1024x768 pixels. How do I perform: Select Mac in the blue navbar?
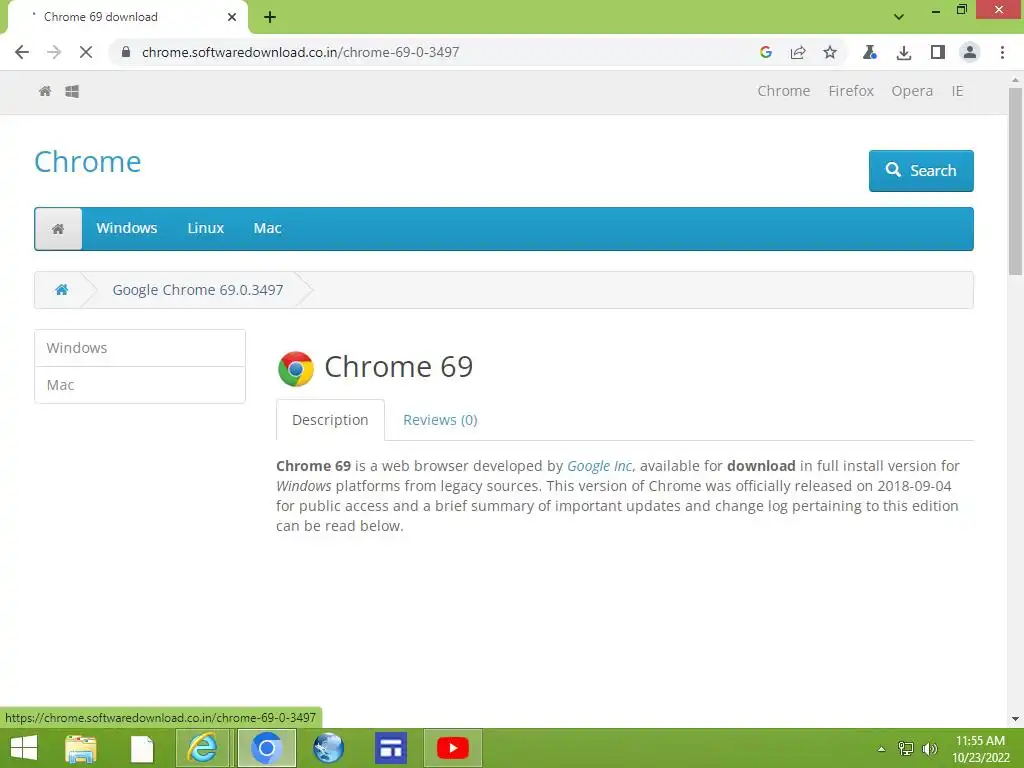pos(268,229)
